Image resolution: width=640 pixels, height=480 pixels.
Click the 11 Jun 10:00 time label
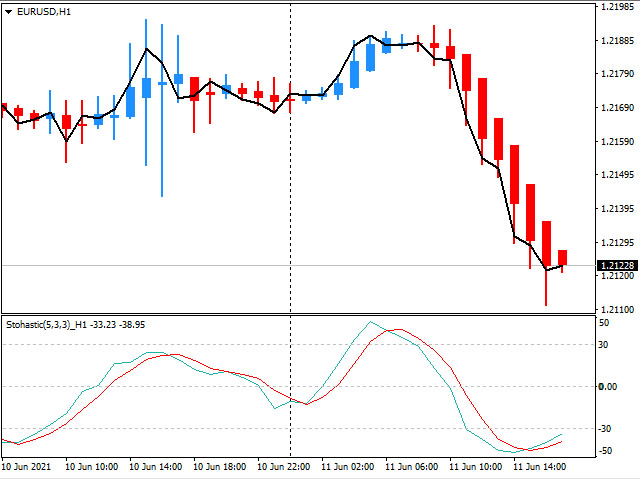tap(476, 467)
